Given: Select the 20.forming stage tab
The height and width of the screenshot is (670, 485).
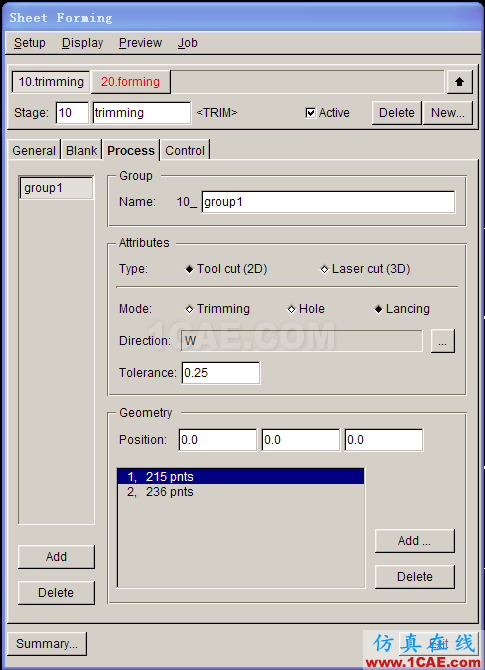Looking at the screenshot, I should (130, 82).
